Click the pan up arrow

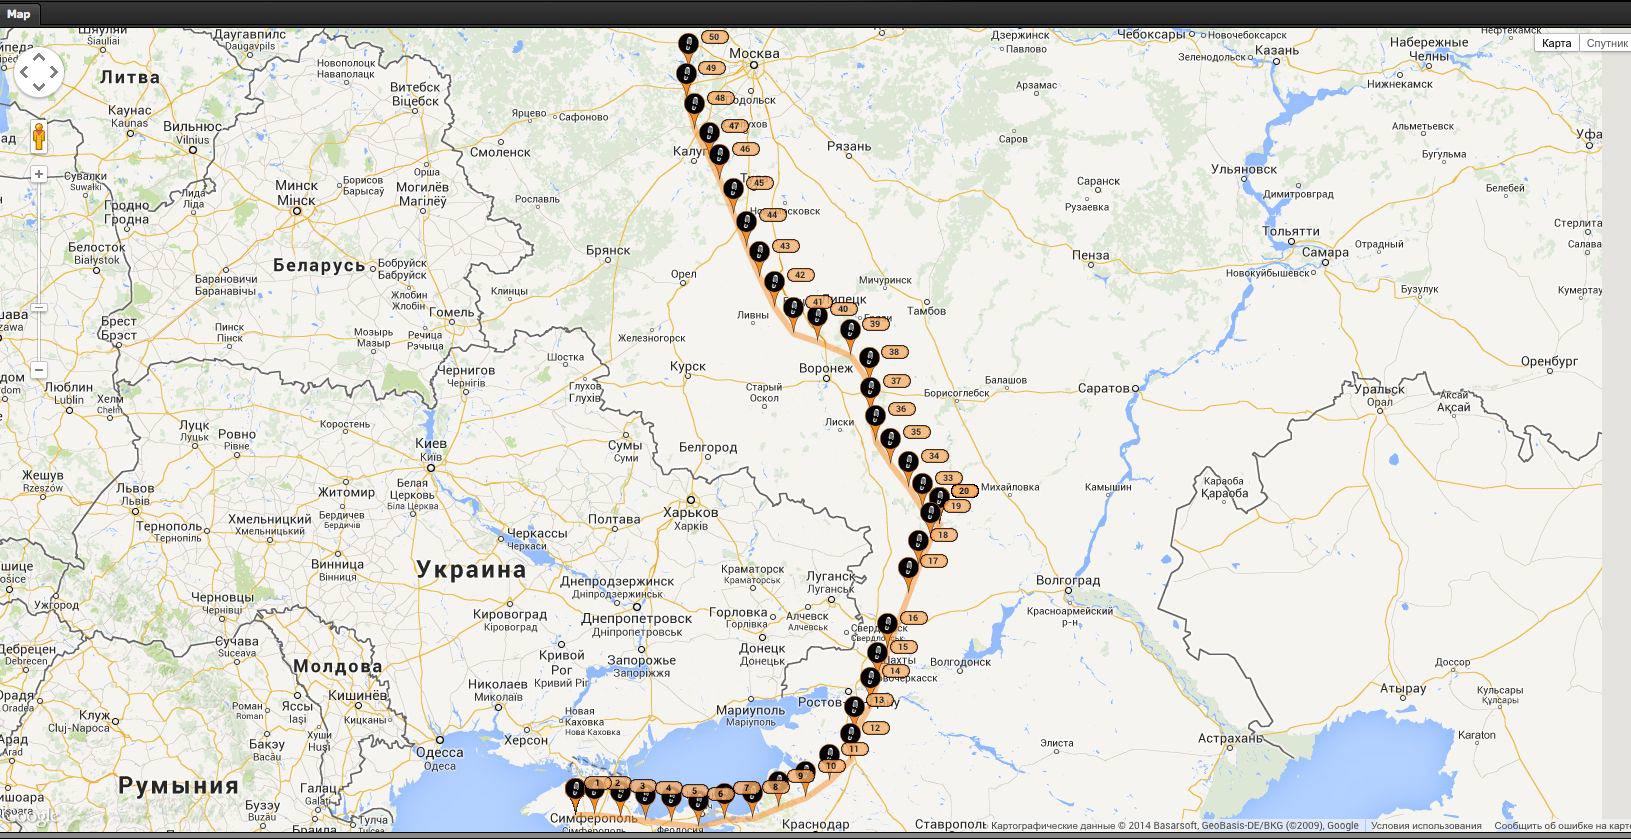tap(39, 57)
